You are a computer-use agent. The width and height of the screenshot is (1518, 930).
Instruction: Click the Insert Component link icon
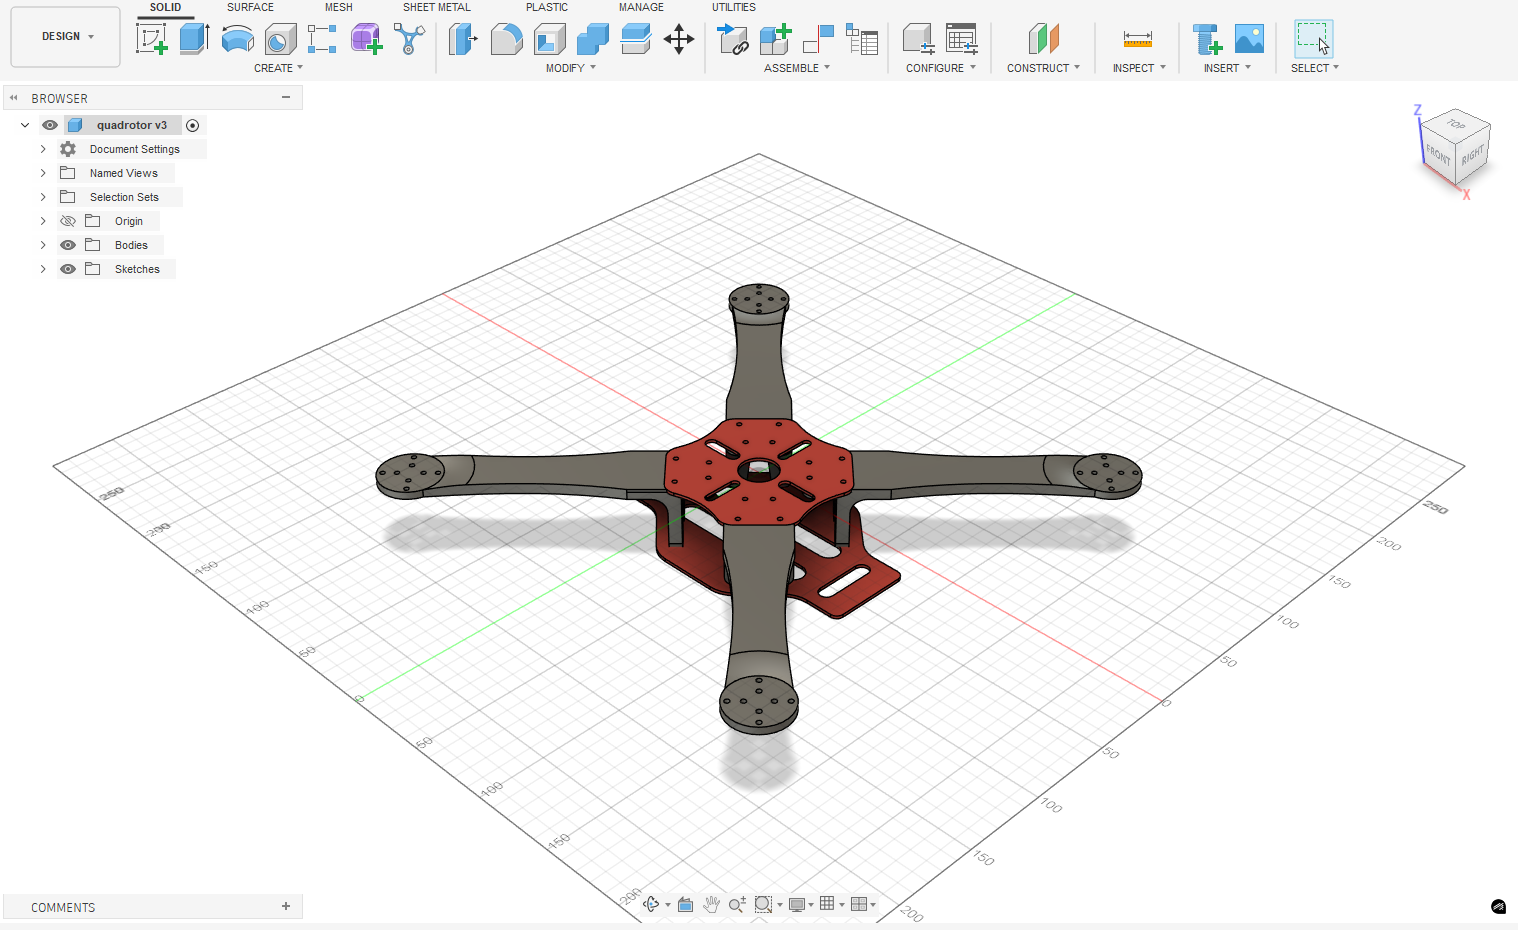(x=733, y=39)
